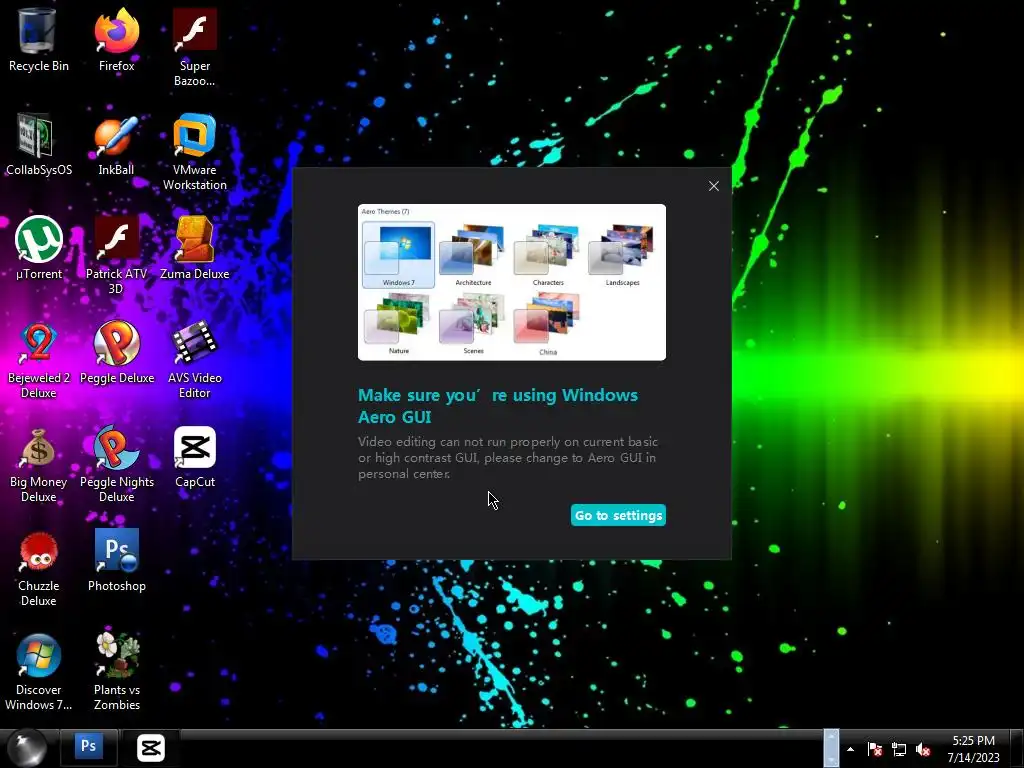1024x768 pixels.
Task: Switch to Photoshop on the taskbar
Action: tap(88, 747)
